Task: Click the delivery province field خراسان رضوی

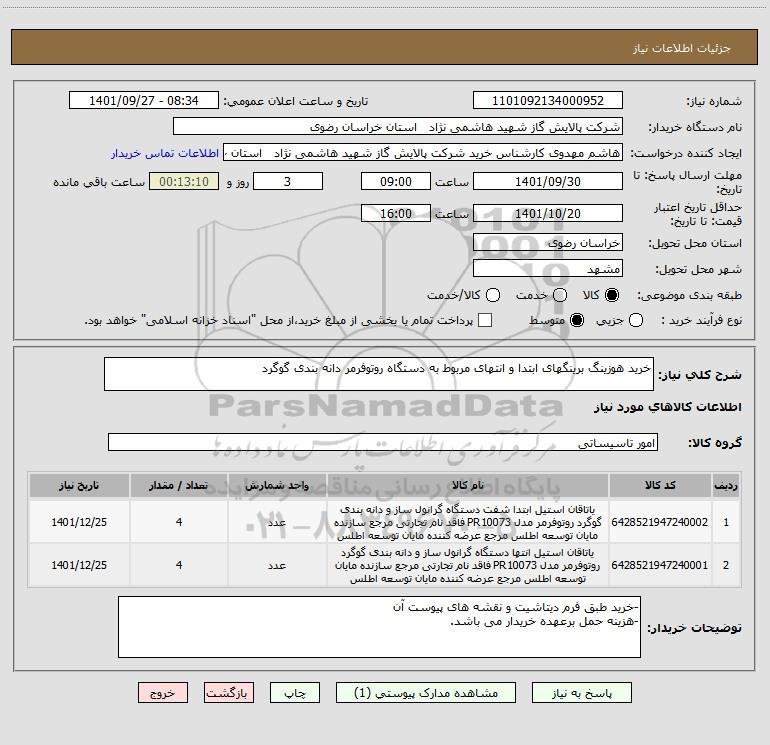Action: point(548,243)
